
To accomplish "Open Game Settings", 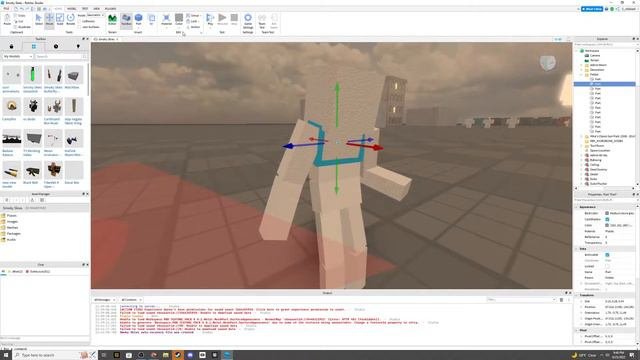I will click(248, 20).
